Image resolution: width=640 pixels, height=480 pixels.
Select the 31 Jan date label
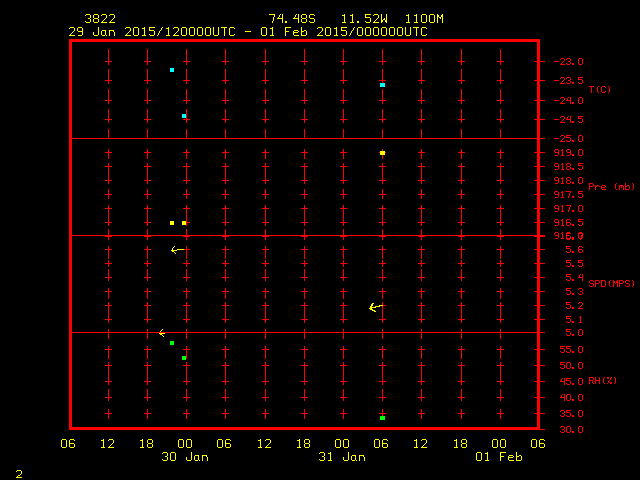[x=342, y=457]
